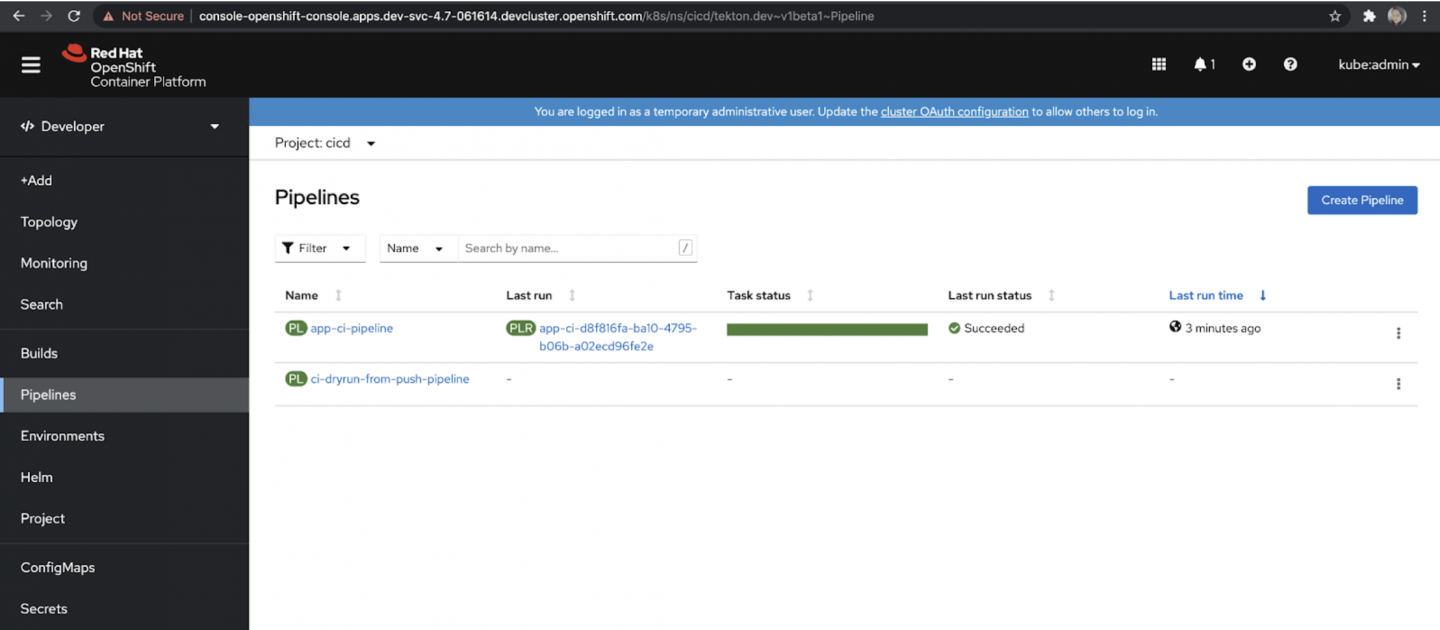Go to Topology in the sidebar
This screenshot has height=630, width=1440.
click(49, 222)
